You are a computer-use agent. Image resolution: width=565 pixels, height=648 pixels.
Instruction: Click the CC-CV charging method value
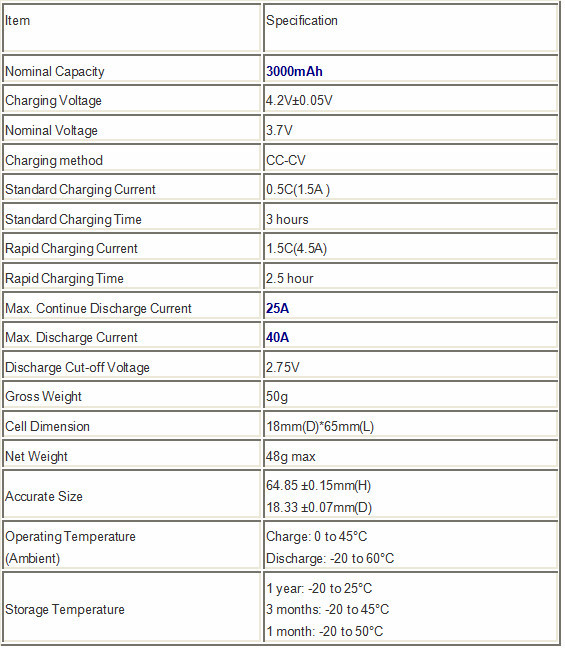pyautogui.click(x=286, y=160)
